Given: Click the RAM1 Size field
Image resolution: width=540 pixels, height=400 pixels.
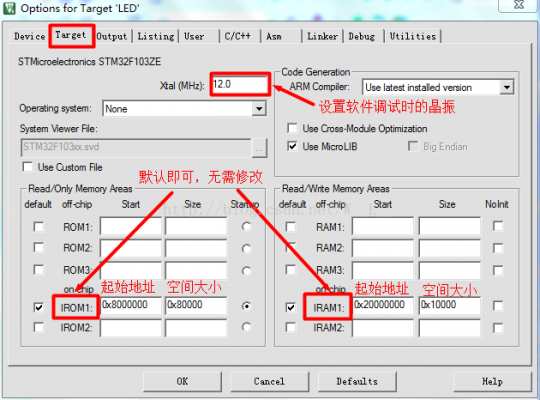Looking at the screenshot, I should 449,226.
